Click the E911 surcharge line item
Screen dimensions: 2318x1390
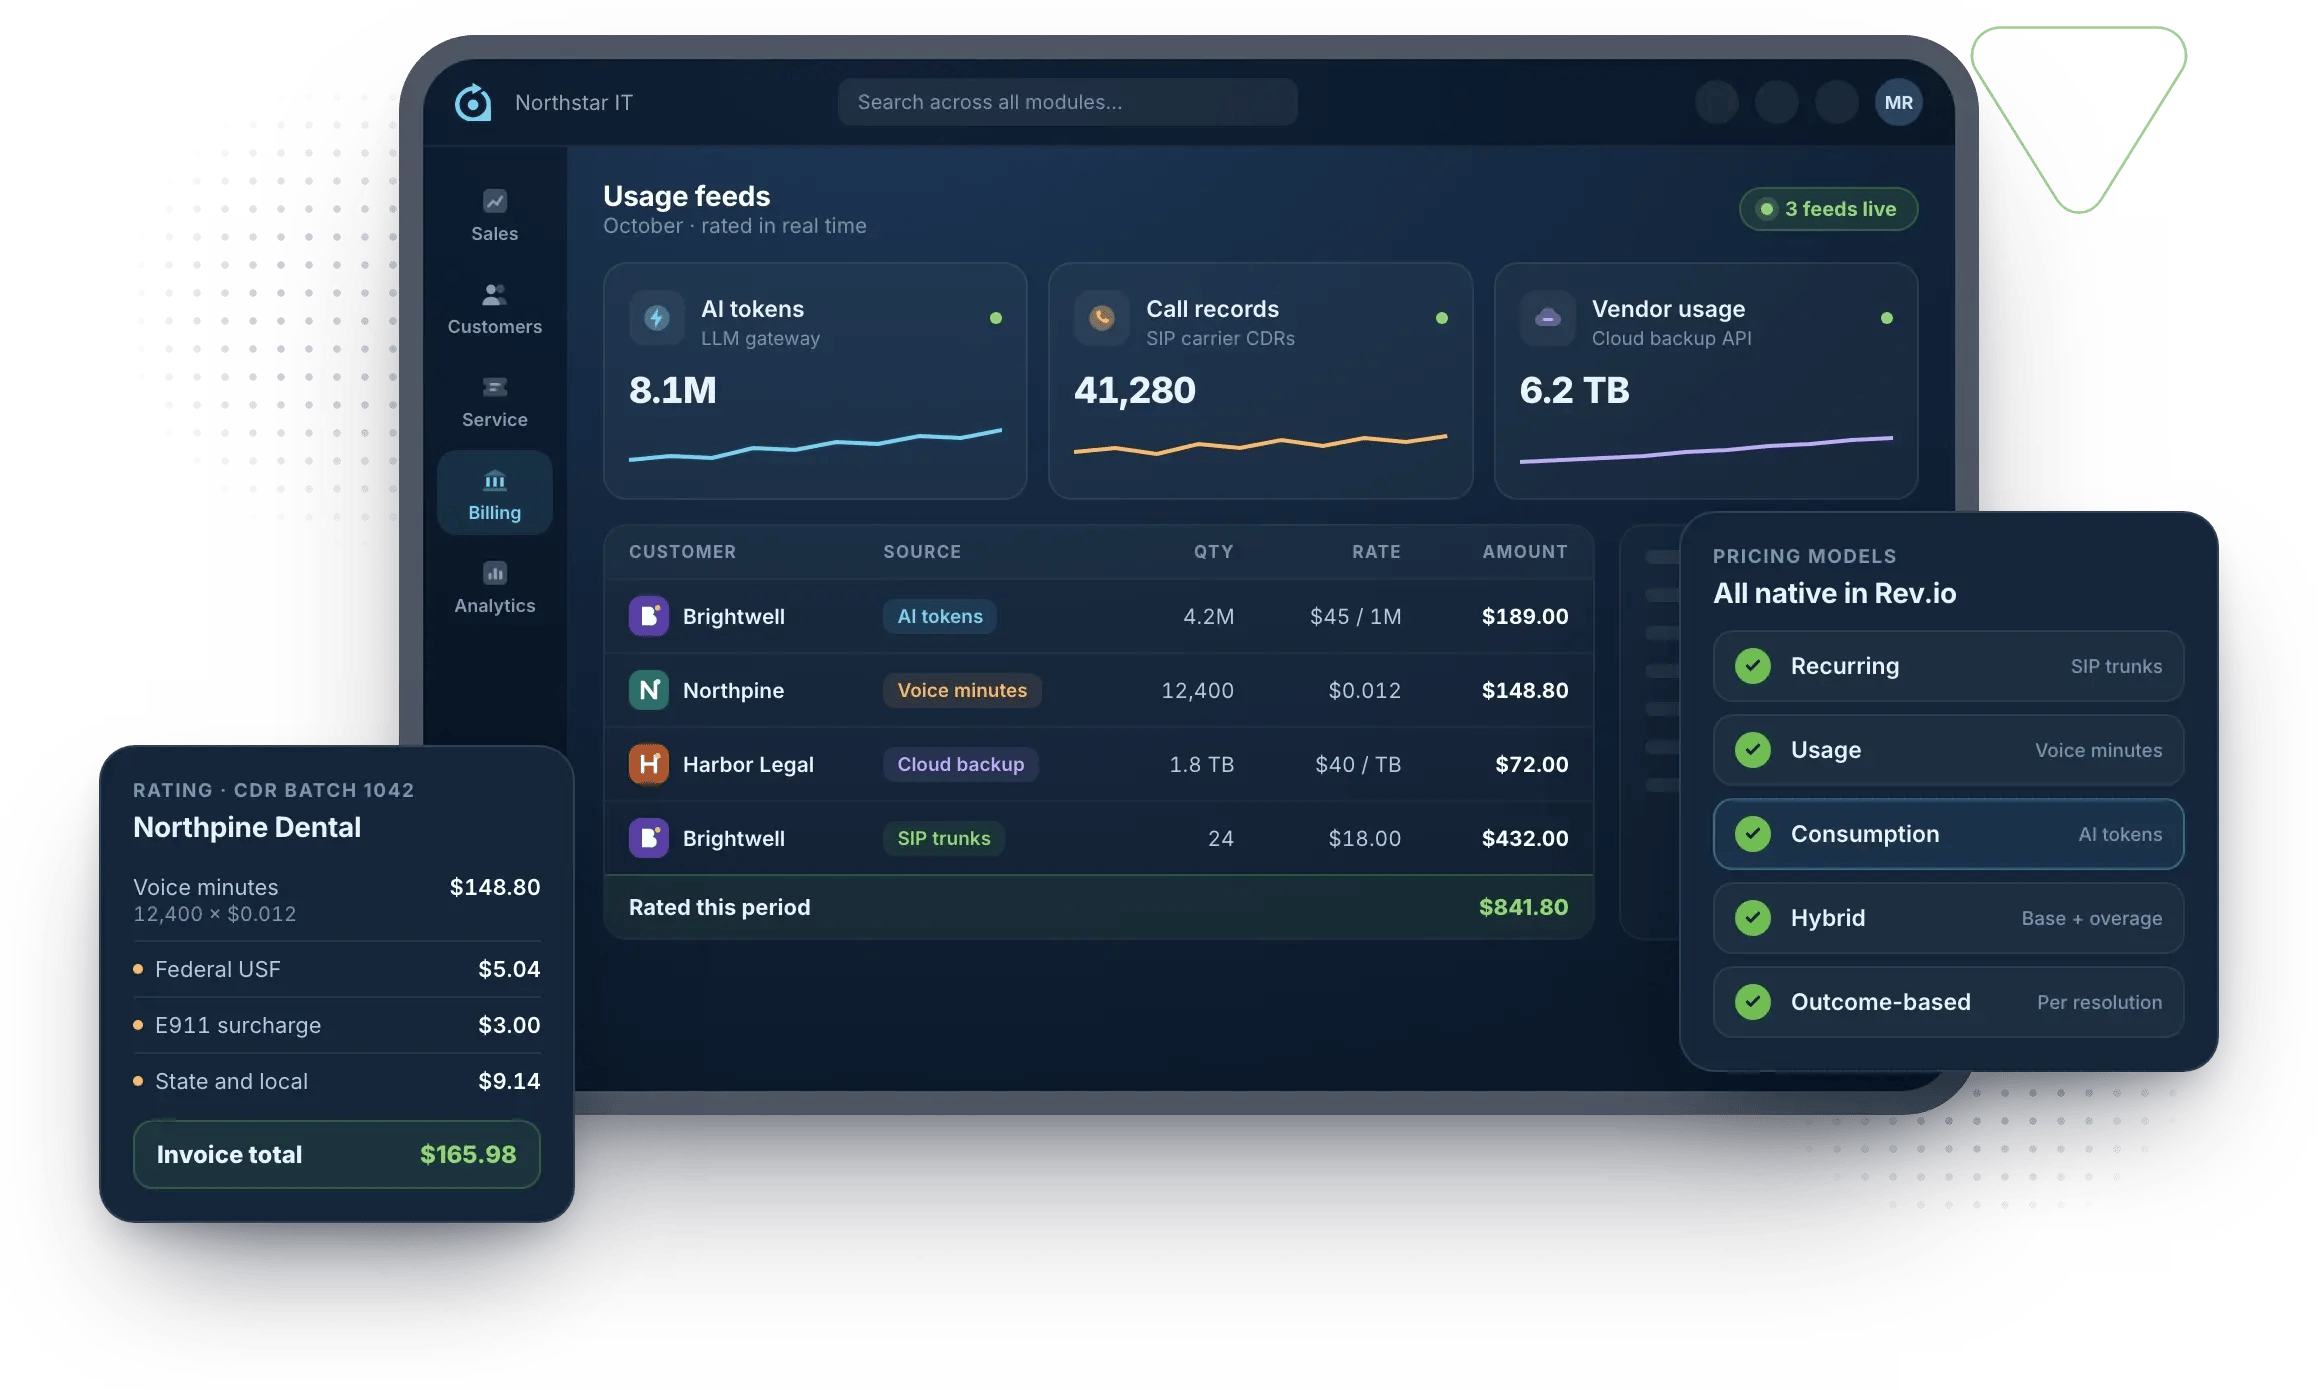(x=336, y=1025)
